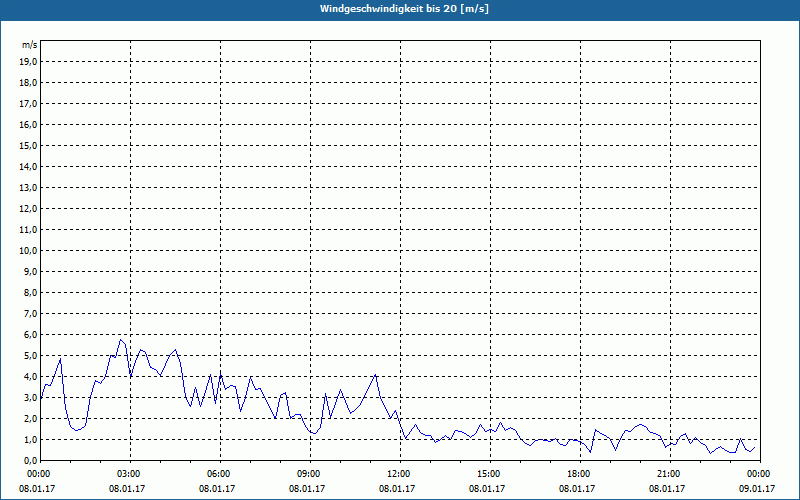Choose the '12,0' y-axis label

coord(28,209)
